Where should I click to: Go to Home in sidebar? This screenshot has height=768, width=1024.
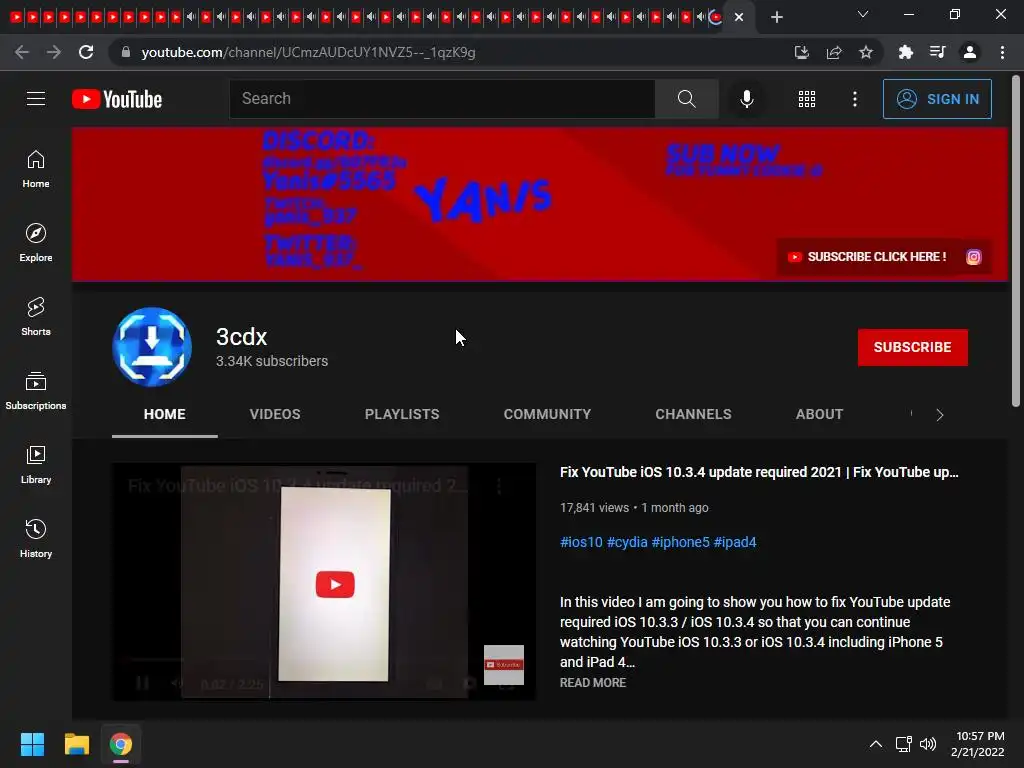pyautogui.click(x=36, y=168)
